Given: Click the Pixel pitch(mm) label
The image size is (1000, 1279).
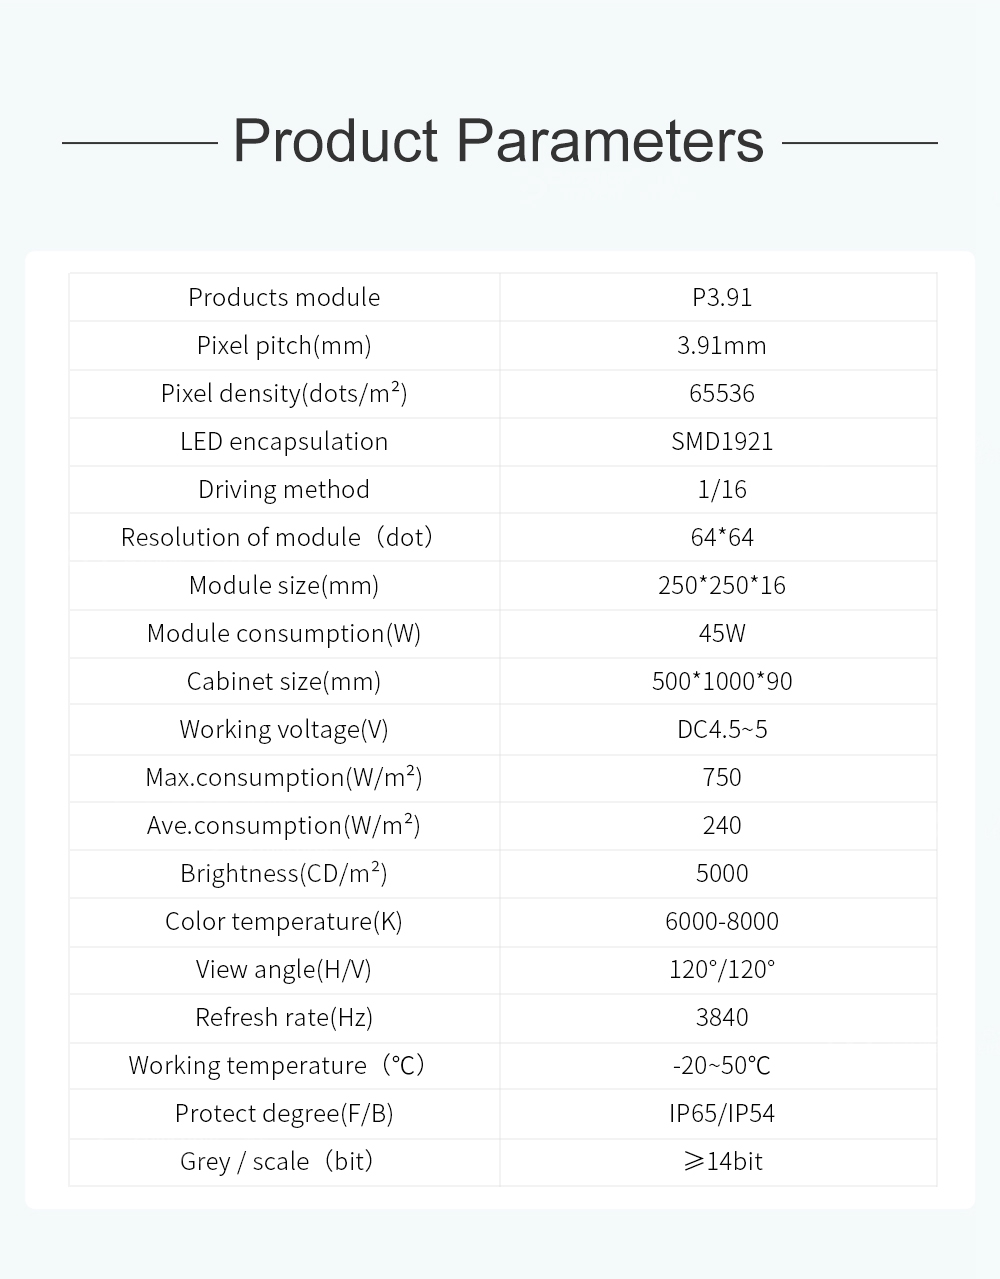Looking at the screenshot, I should [284, 345].
